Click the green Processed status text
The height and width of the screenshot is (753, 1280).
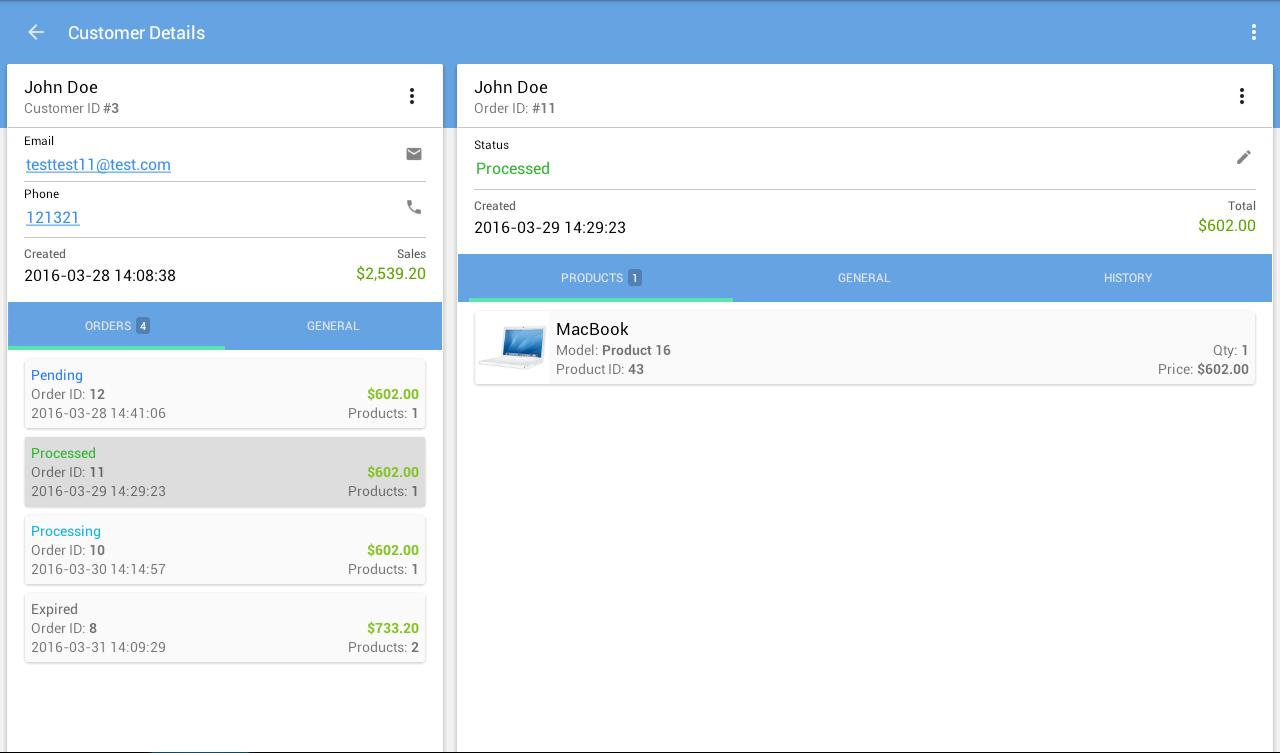[x=513, y=169]
